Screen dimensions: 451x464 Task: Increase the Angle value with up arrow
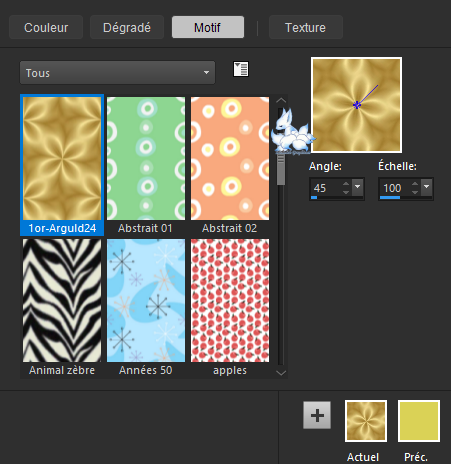[x=346, y=184]
